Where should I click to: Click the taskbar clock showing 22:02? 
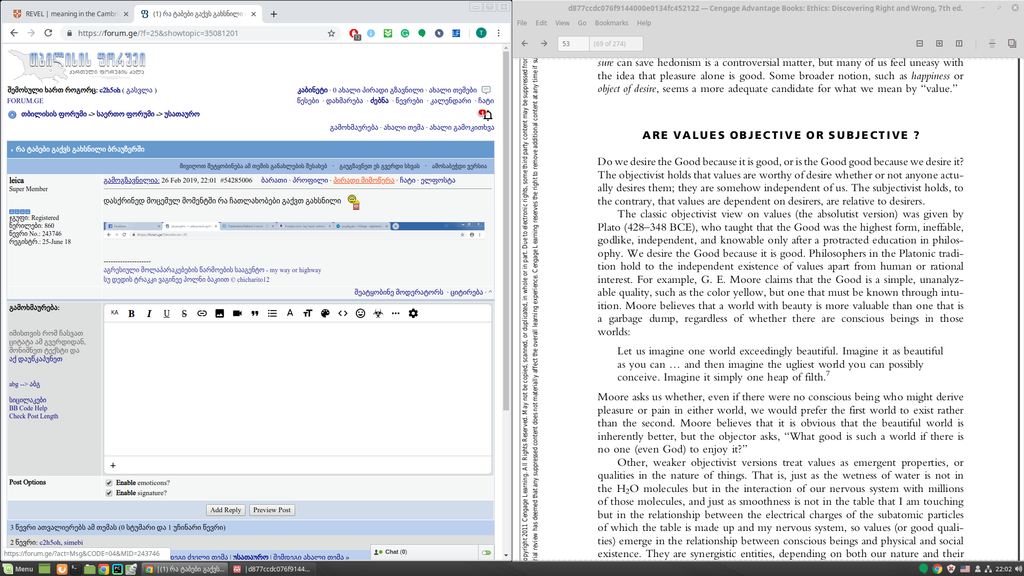click(1004, 569)
